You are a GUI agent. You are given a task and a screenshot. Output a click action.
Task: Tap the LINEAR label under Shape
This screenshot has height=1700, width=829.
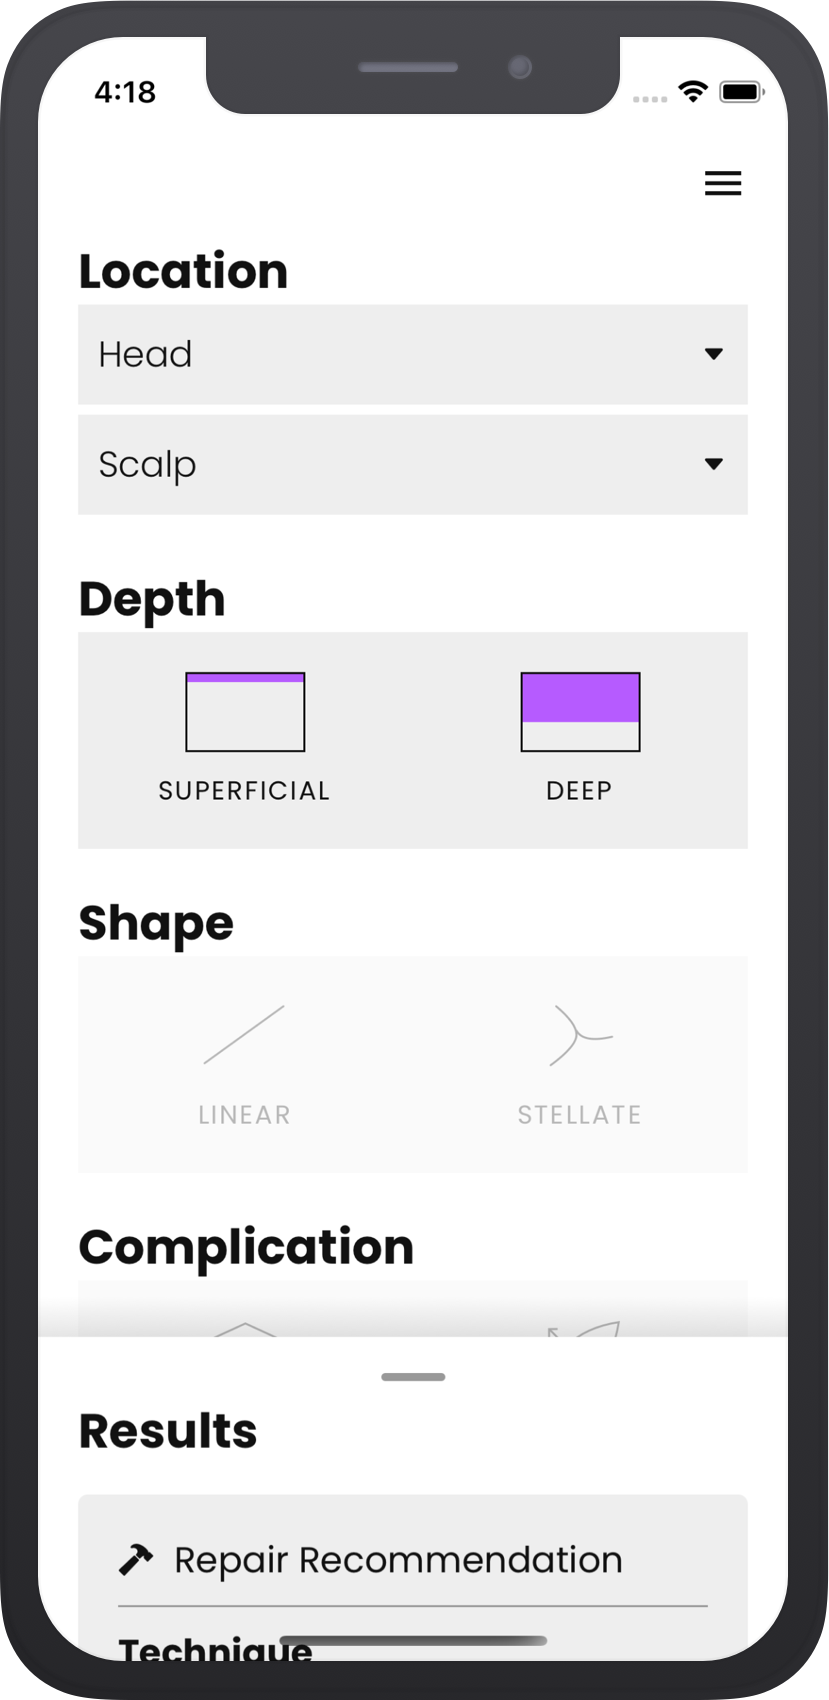point(244,1115)
